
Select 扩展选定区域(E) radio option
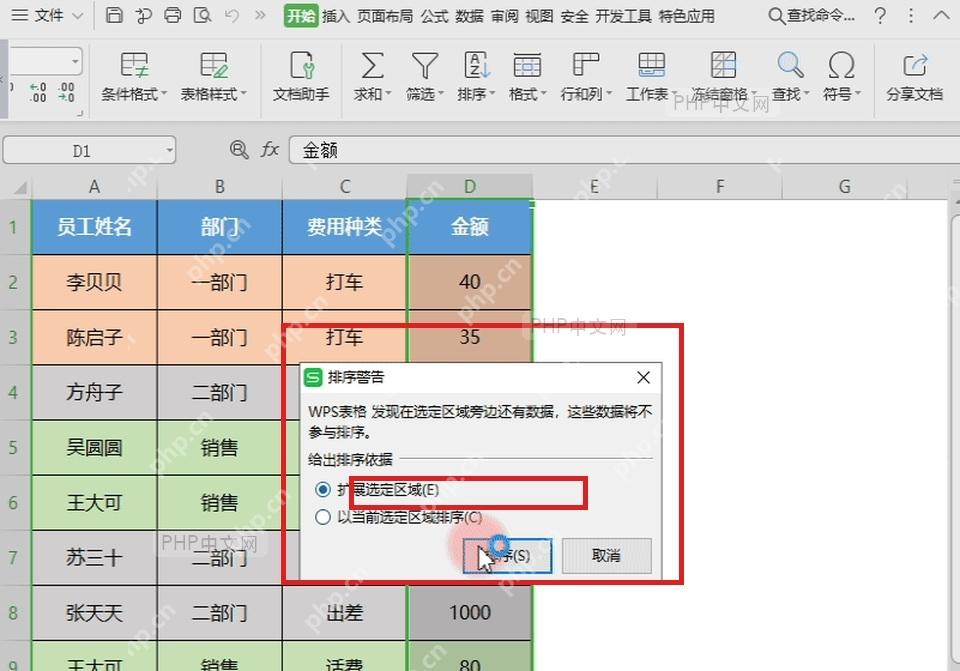323,489
